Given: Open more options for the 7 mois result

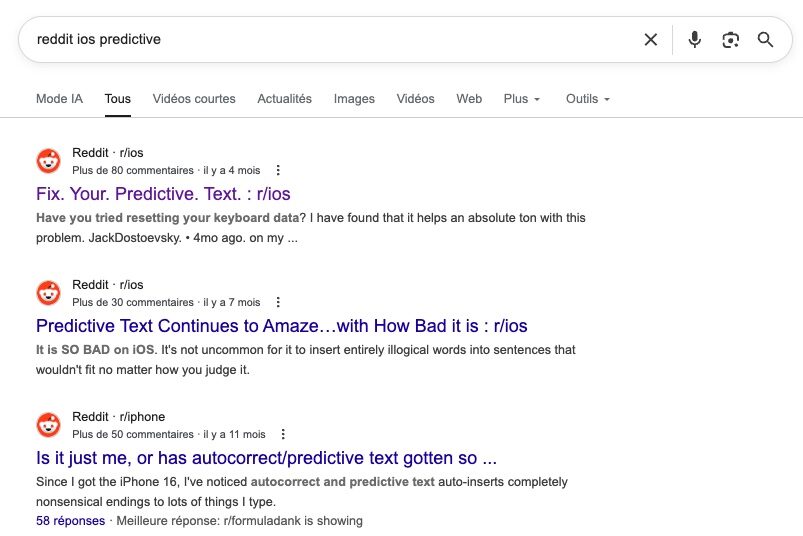Looking at the screenshot, I should (278, 302).
